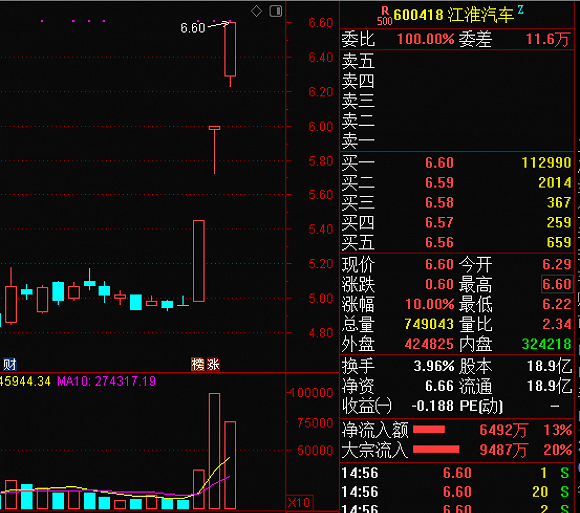Click the X10 volume scale label

(x=300, y=503)
